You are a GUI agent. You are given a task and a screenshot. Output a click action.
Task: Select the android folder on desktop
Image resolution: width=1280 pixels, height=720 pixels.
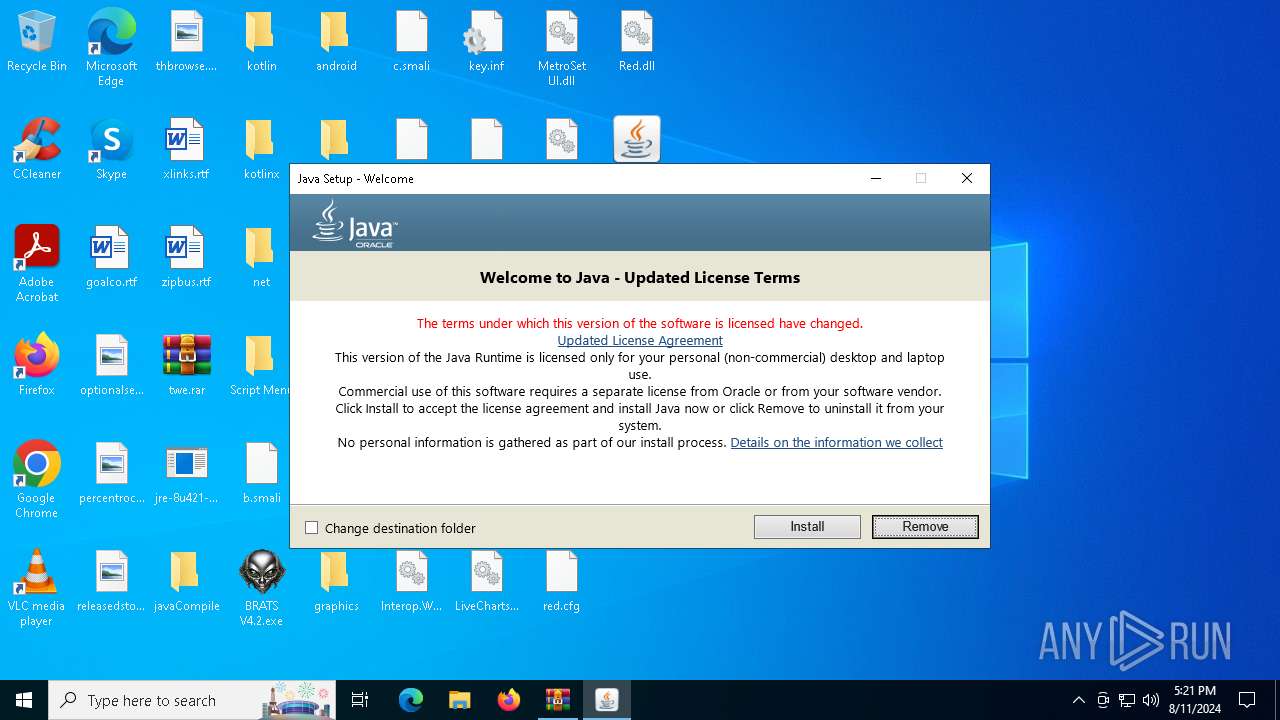tap(336, 42)
